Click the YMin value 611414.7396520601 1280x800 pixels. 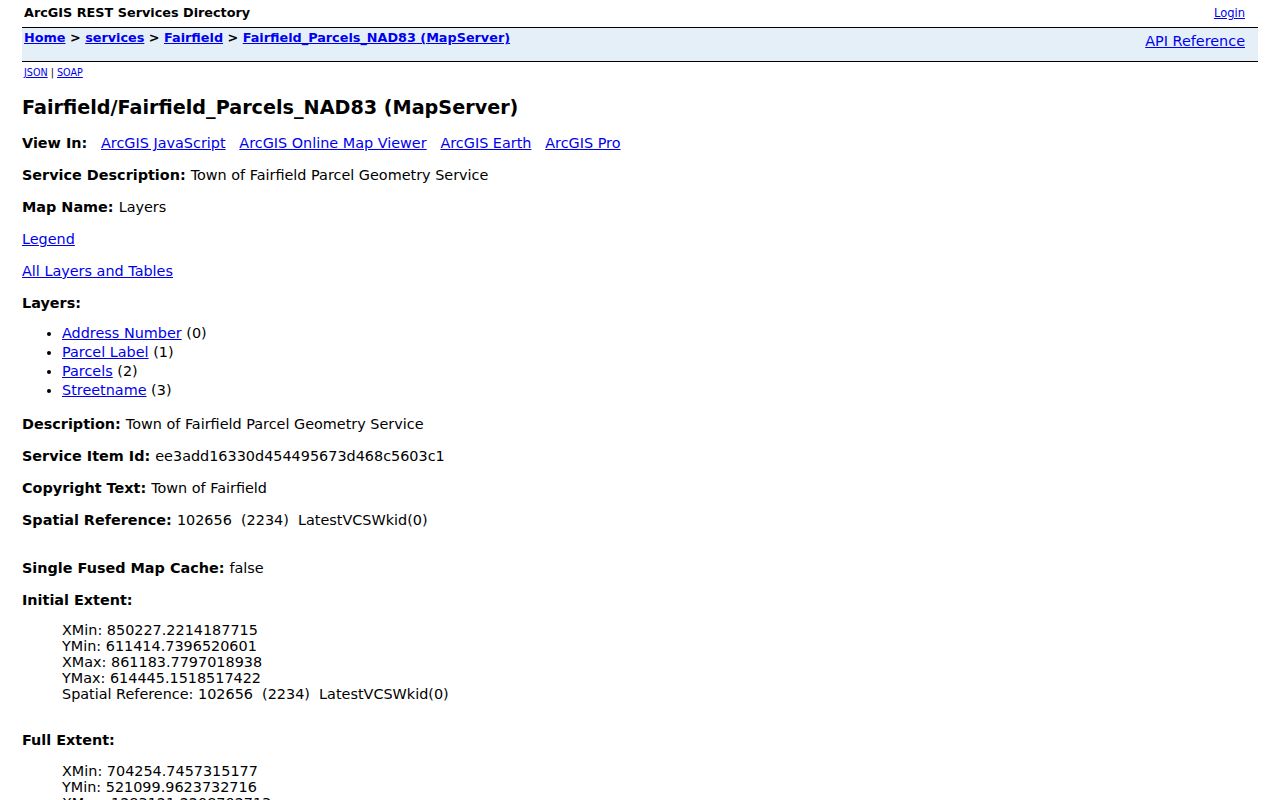[x=181, y=646]
